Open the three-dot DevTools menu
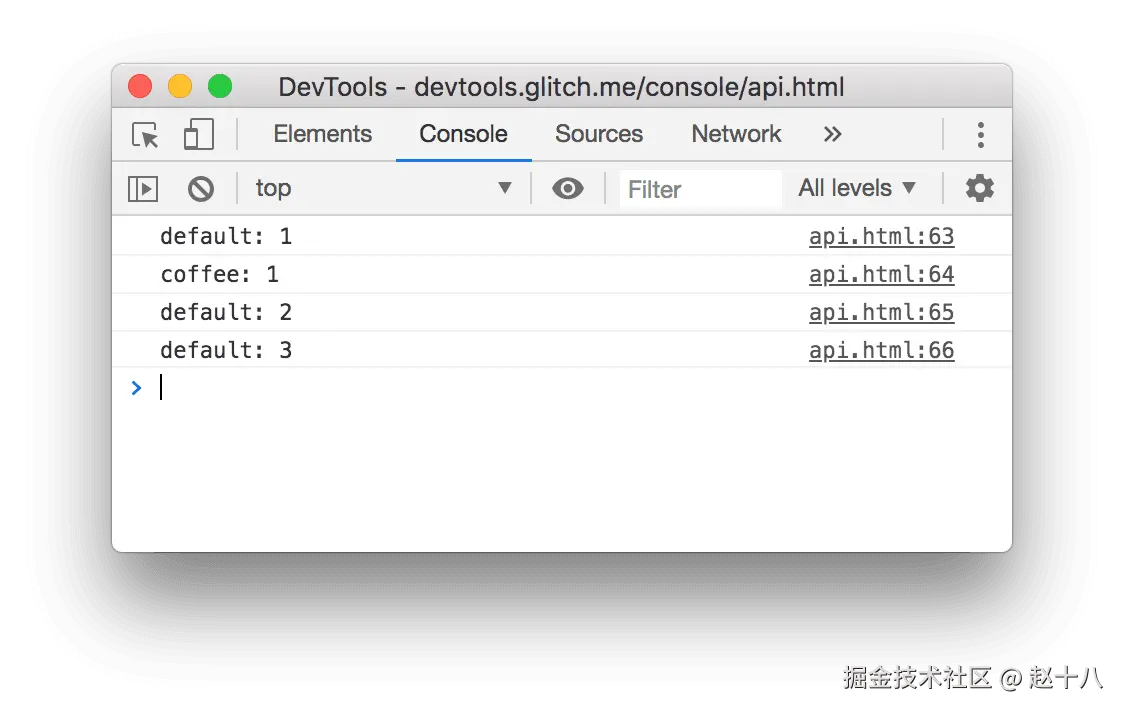The width and height of the screenshot is (1124, 712). click(980, 135)
